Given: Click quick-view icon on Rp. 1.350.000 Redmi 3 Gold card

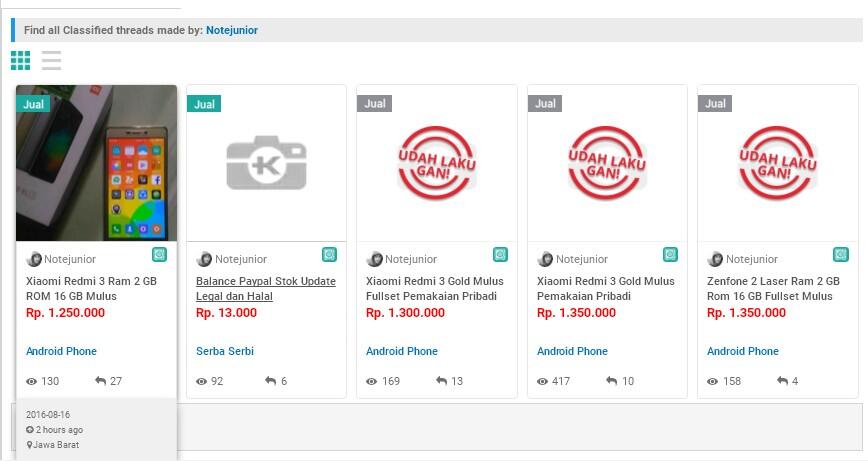Looking at the screenshot, I should 670,255.
